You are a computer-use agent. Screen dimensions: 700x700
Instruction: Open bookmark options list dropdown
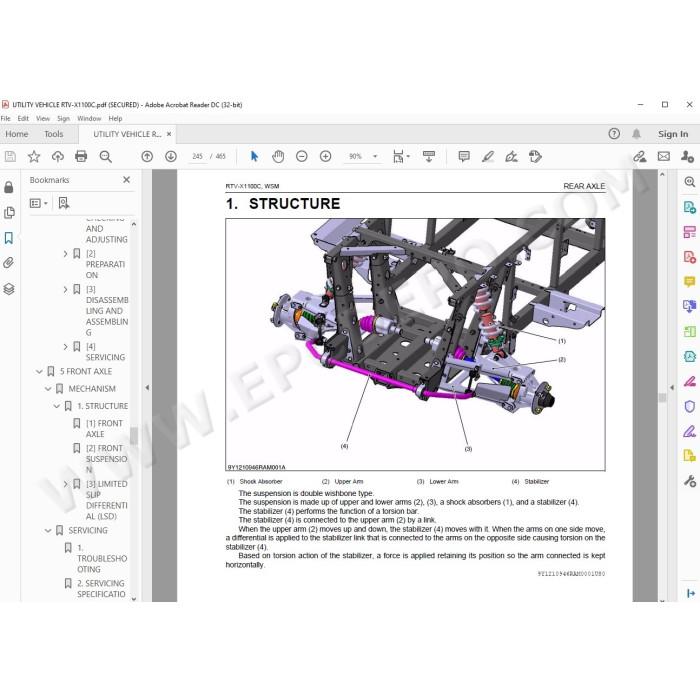click(38, 203)
